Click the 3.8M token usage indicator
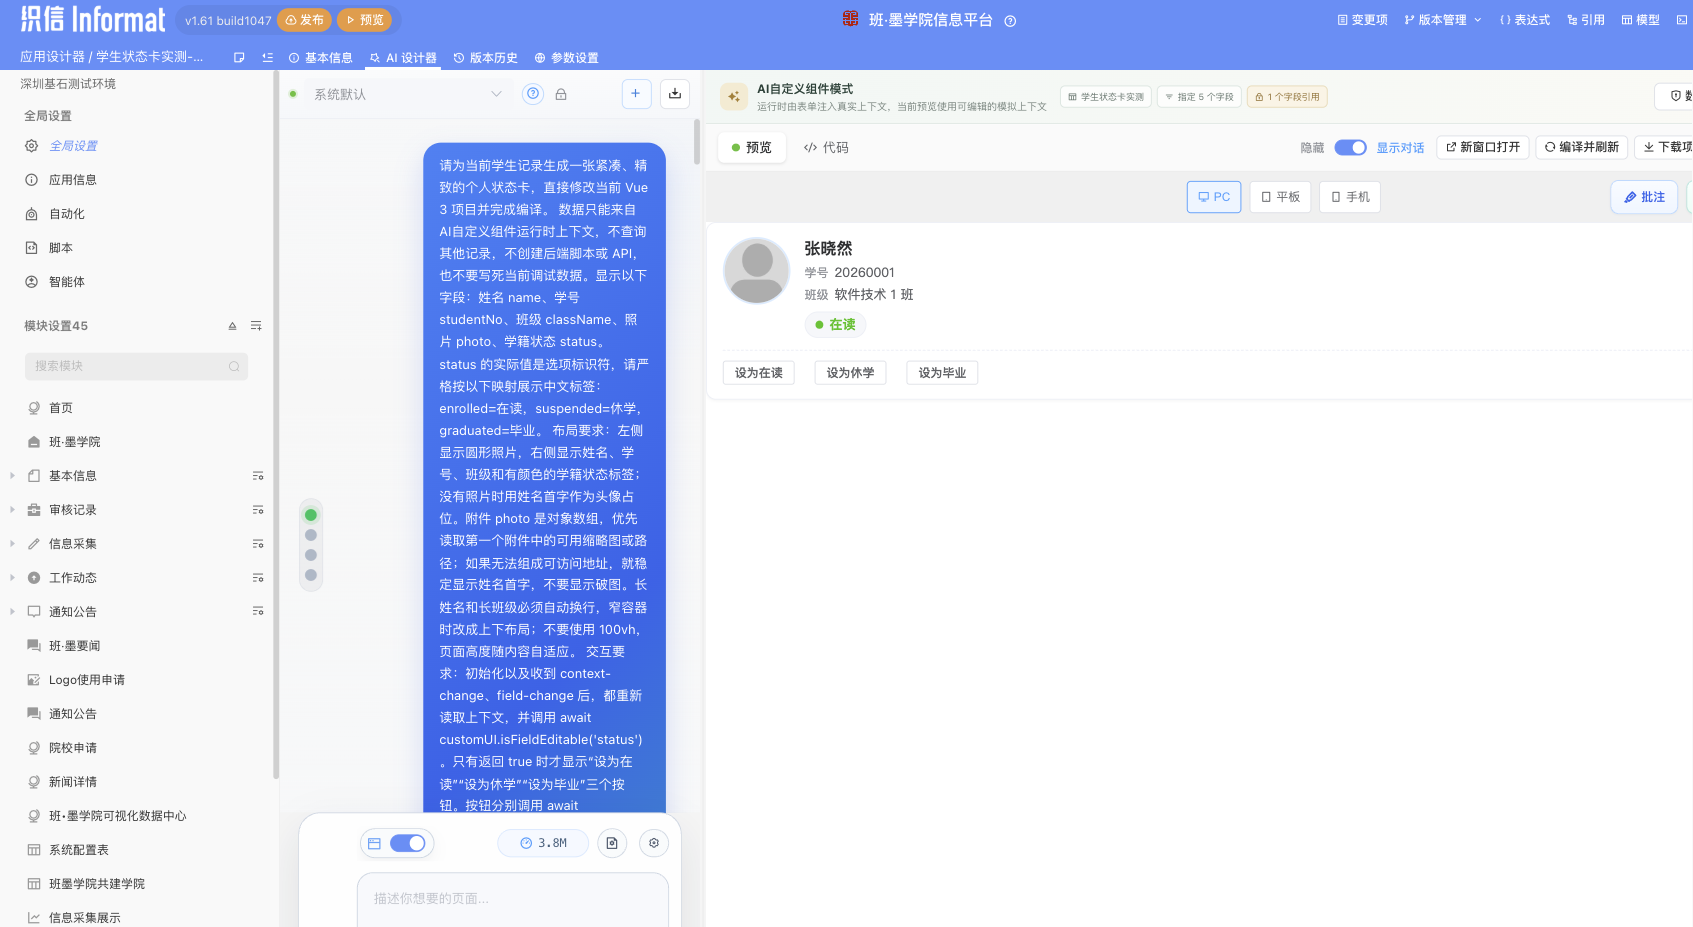Image resolution: width=1693 pixels, height=927 pixels. click(x=543, y=843)
